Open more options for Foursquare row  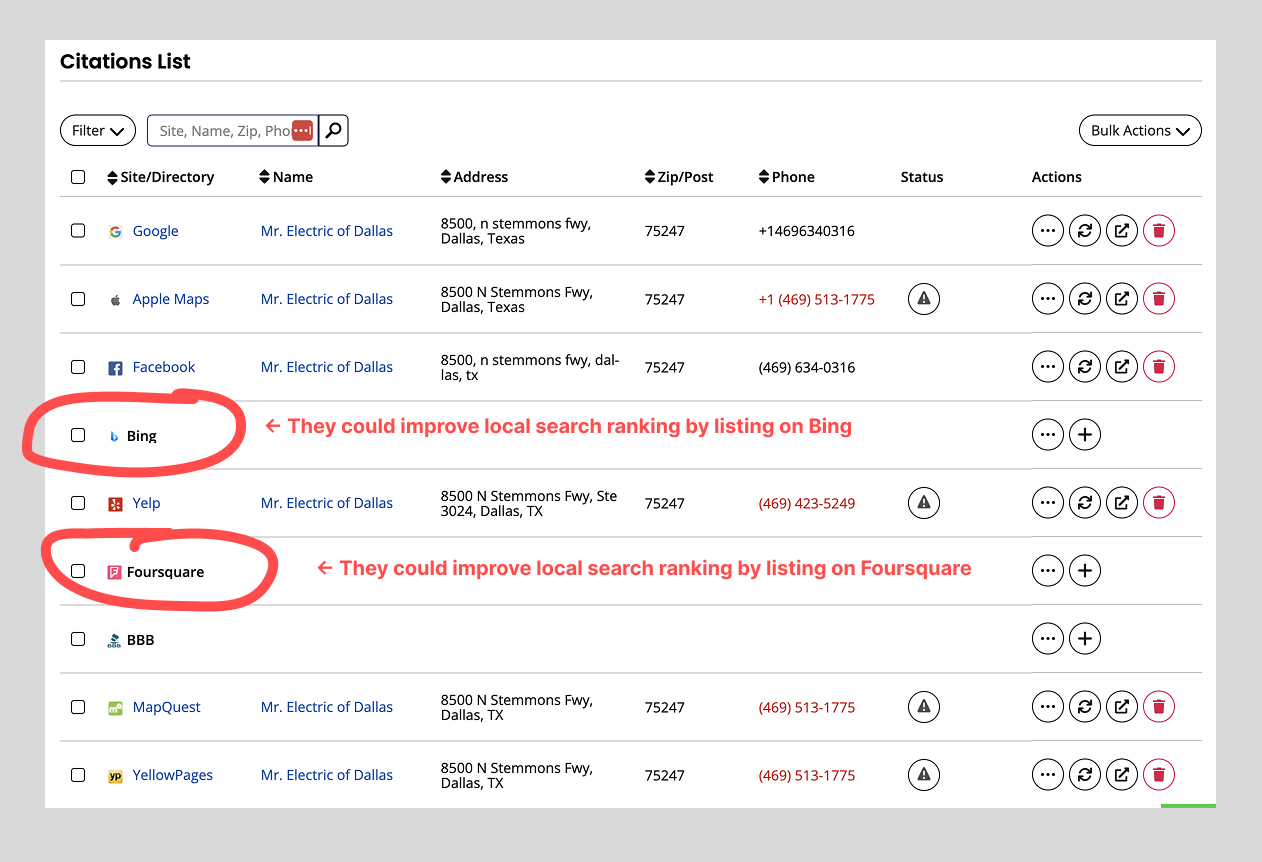[x=1048, y=571]
